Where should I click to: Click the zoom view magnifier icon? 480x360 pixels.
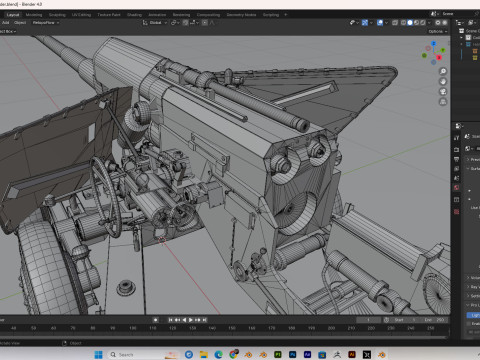(x=443, y=71)
